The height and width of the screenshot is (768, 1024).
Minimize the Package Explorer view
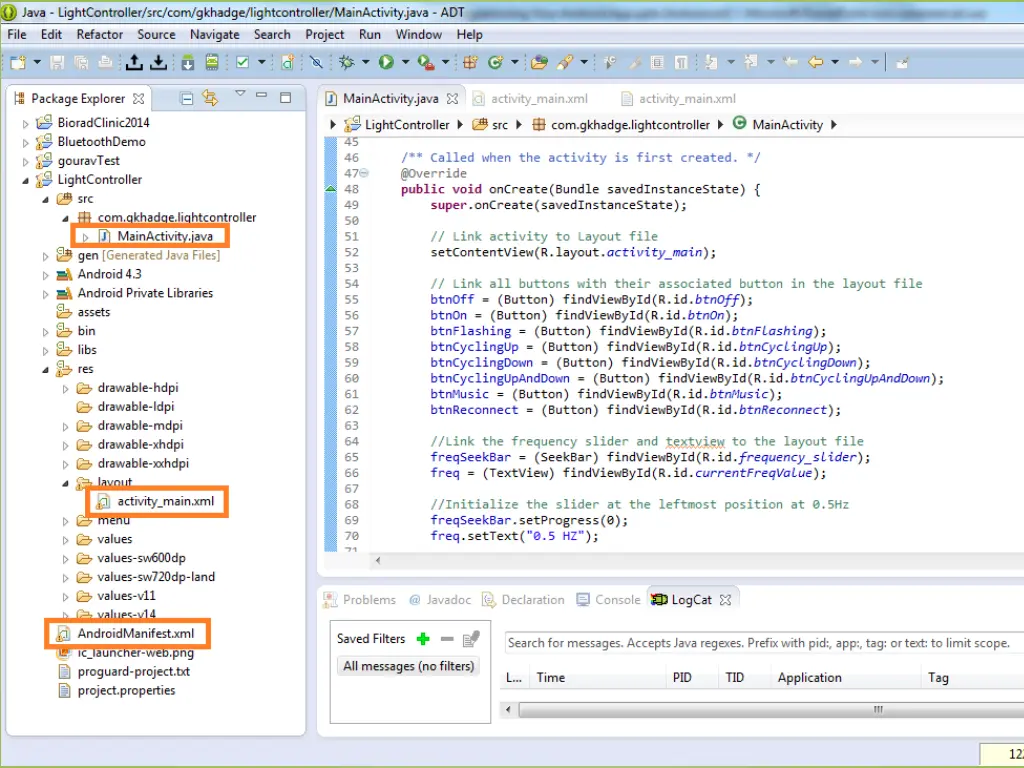[262, 97]
